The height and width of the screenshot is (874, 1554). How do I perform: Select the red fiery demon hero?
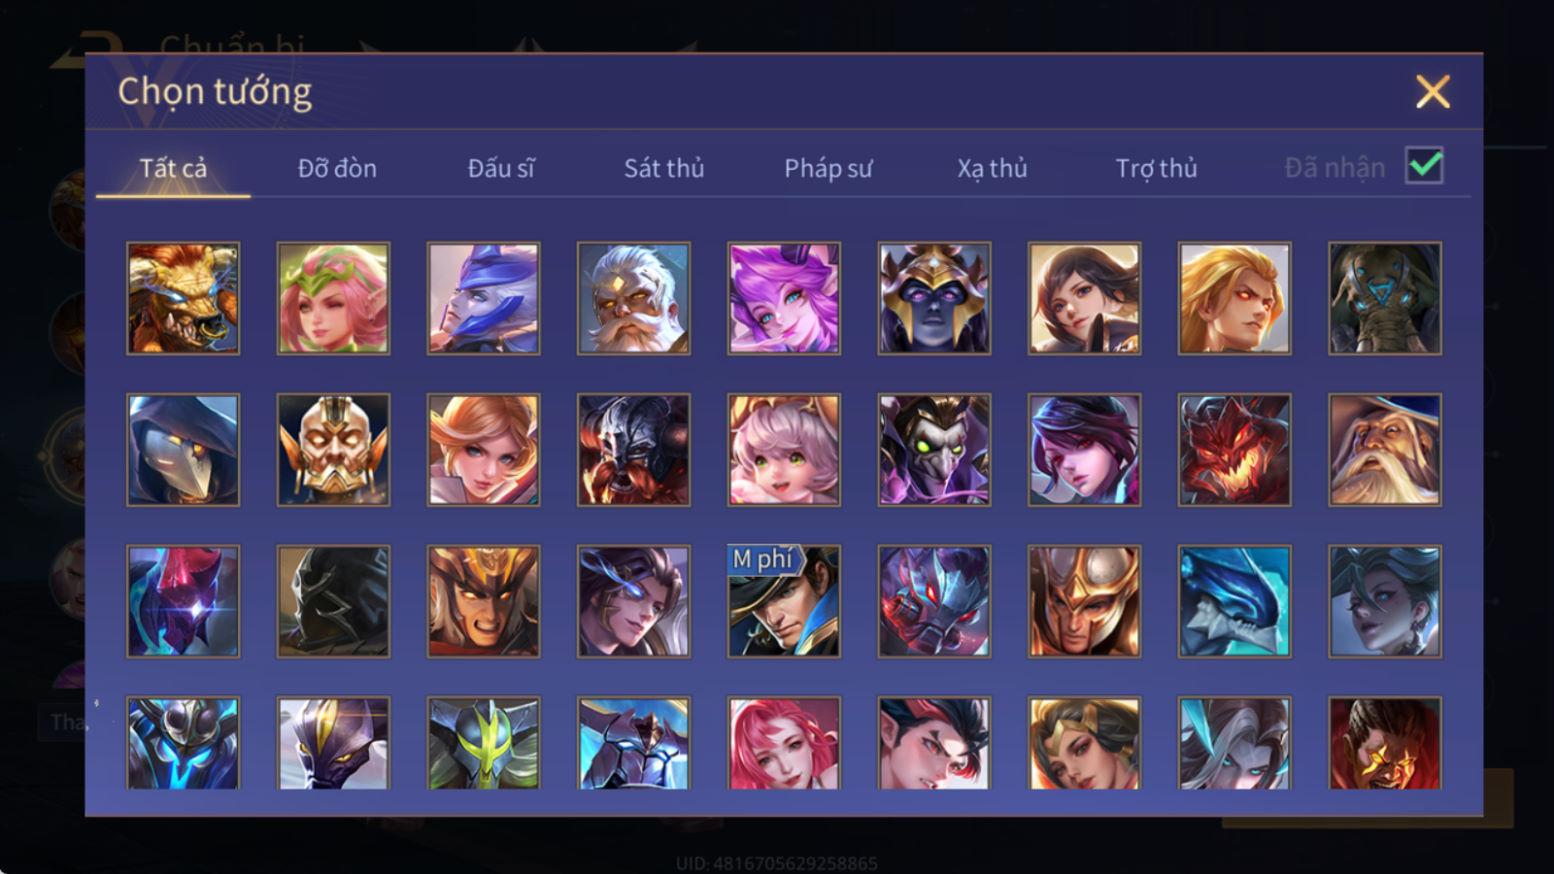pos(1234,449)
